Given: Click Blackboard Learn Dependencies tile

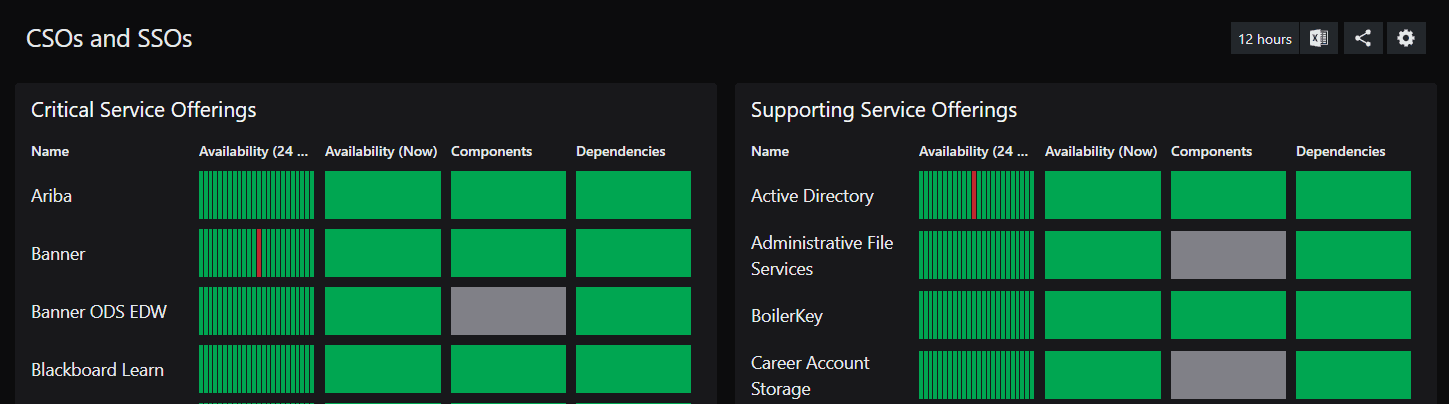Looking at the screenshot, I should pyautogui.click(x=633, y=369).
